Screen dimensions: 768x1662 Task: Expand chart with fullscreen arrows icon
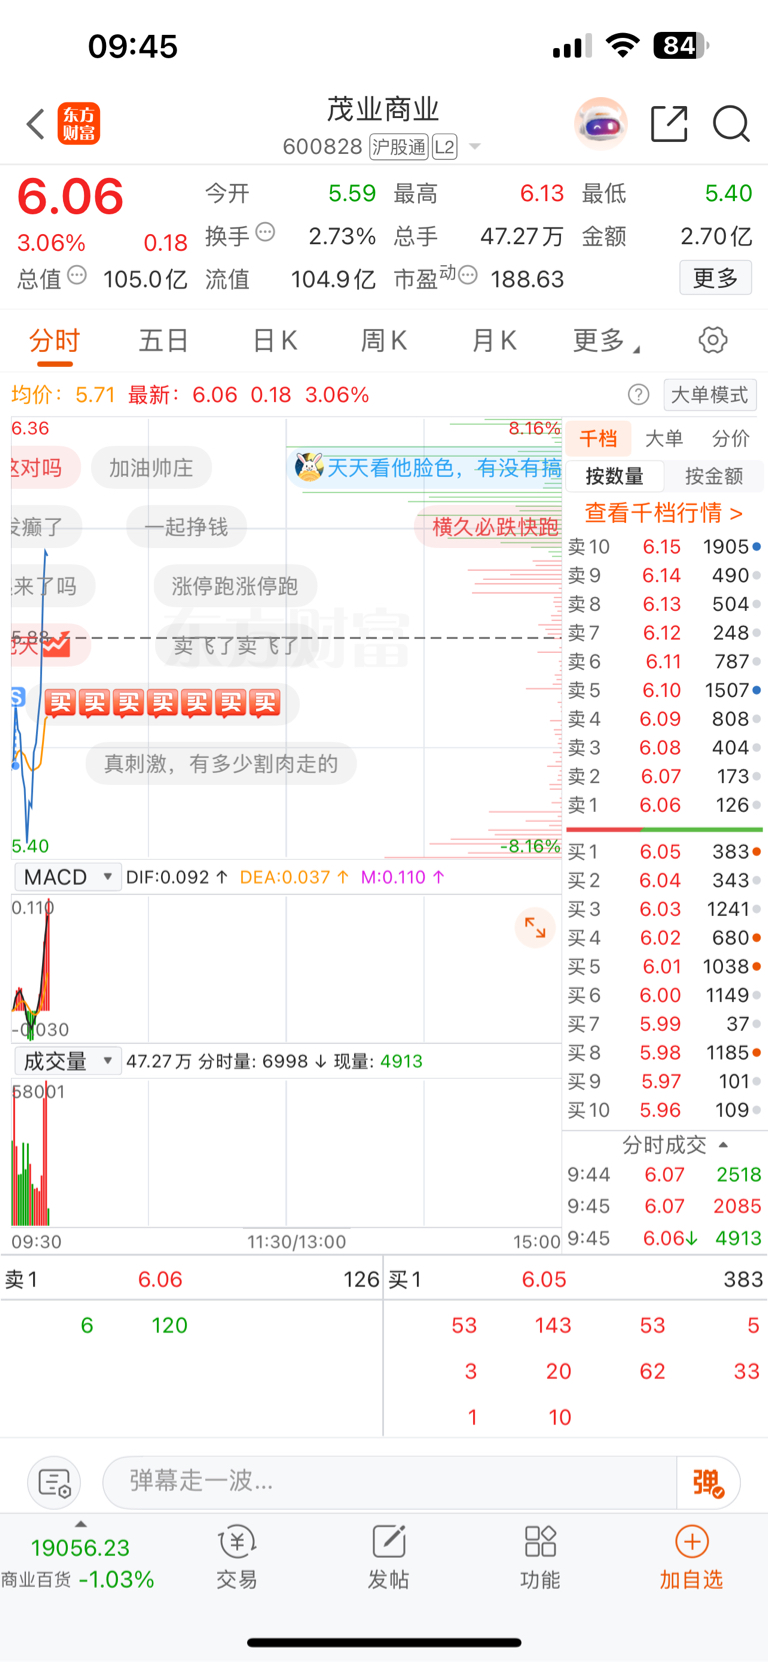pos(535,927)
